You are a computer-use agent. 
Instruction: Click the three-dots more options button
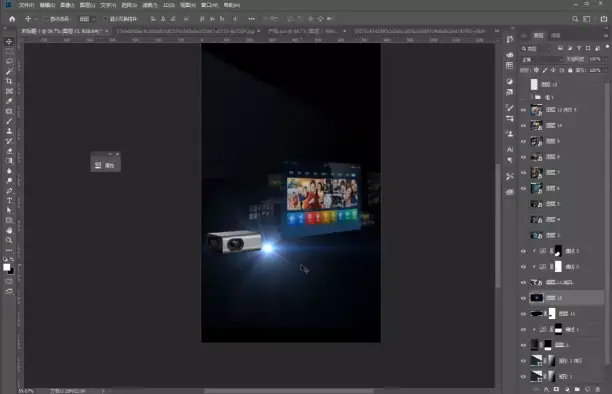point(251,19)
